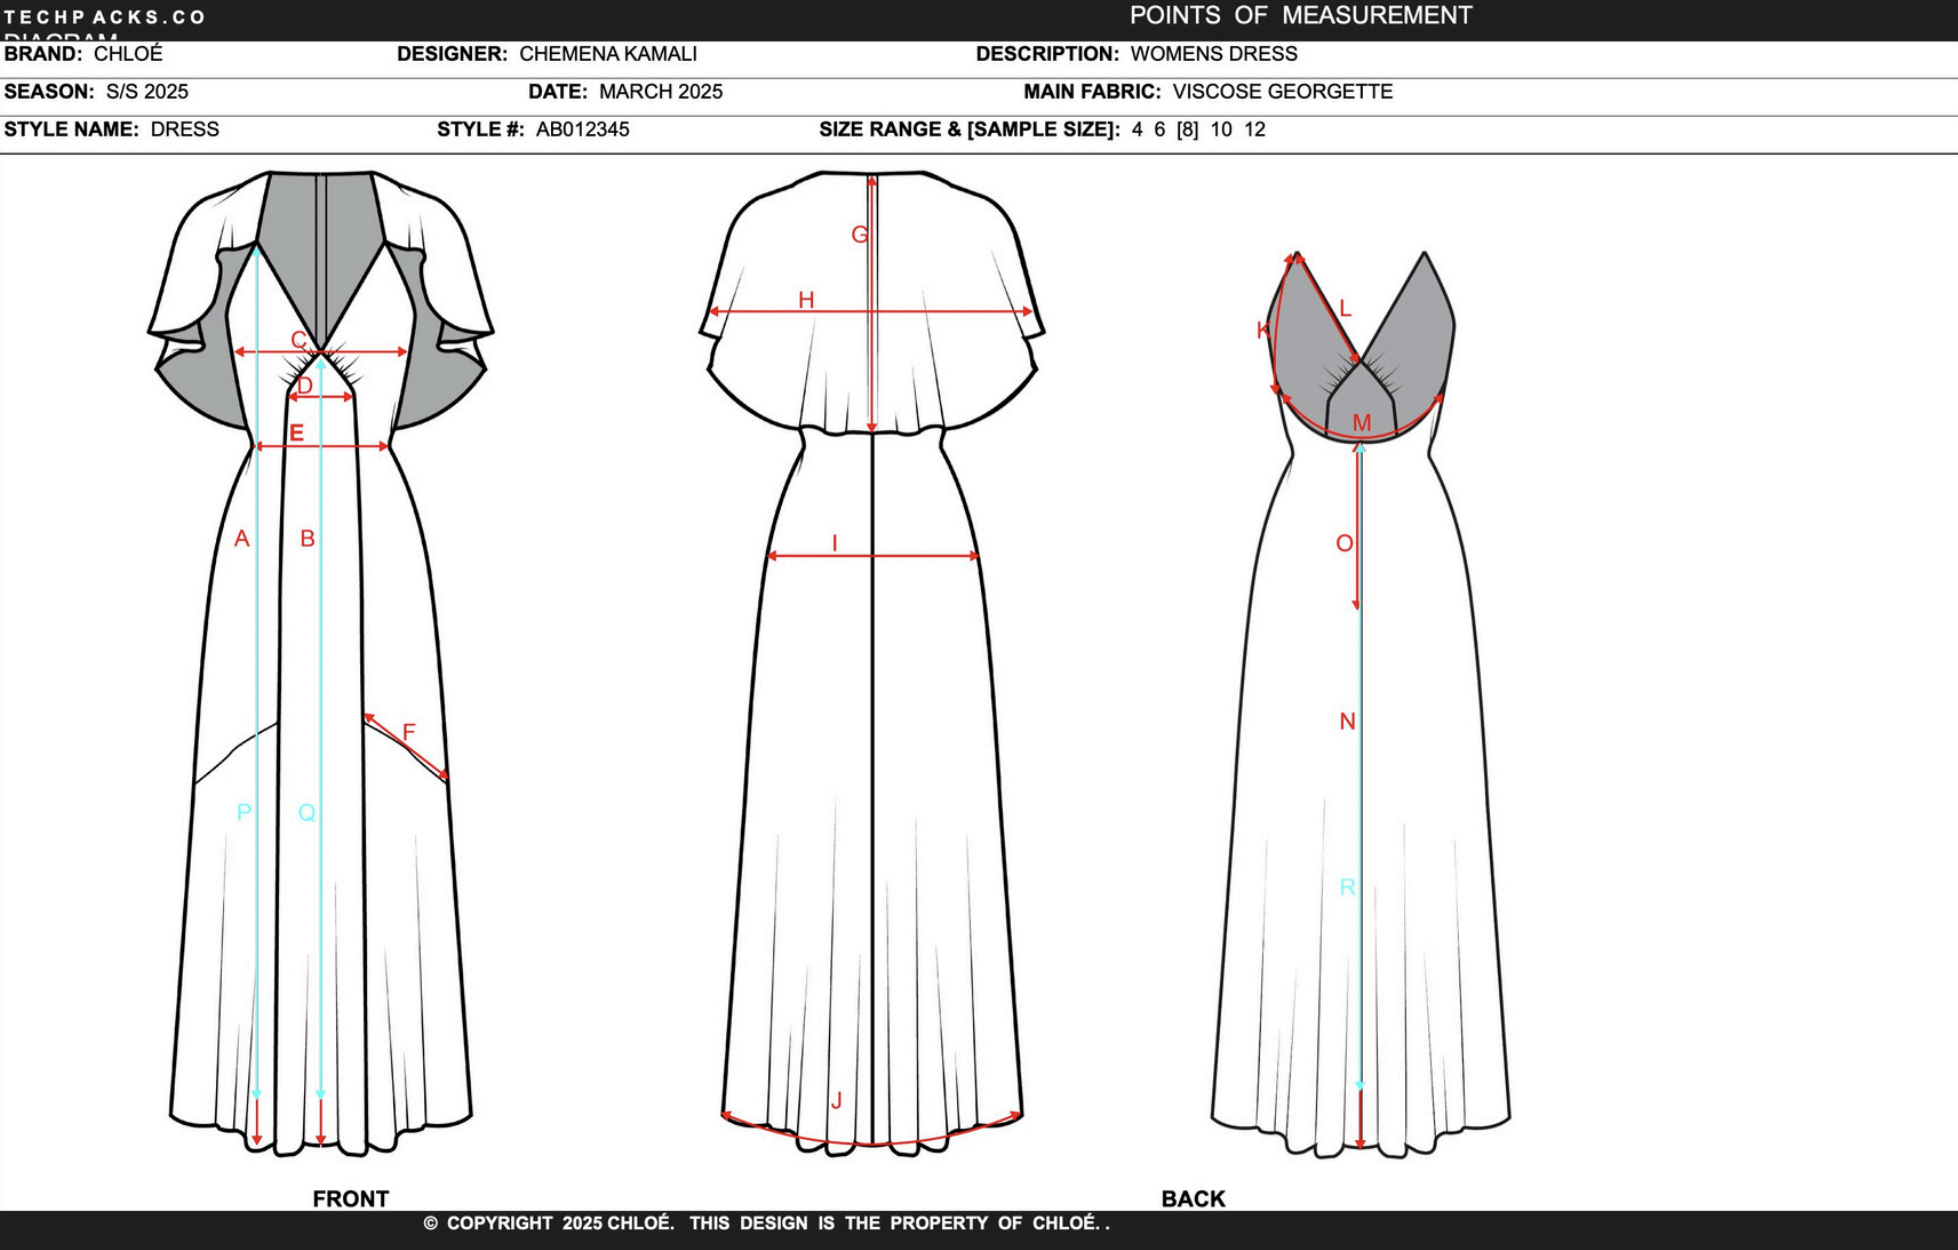Click the cyan measurement label Q
Image resolution: width=1958 pixels, height=1250 pixels.
point(307,813)
